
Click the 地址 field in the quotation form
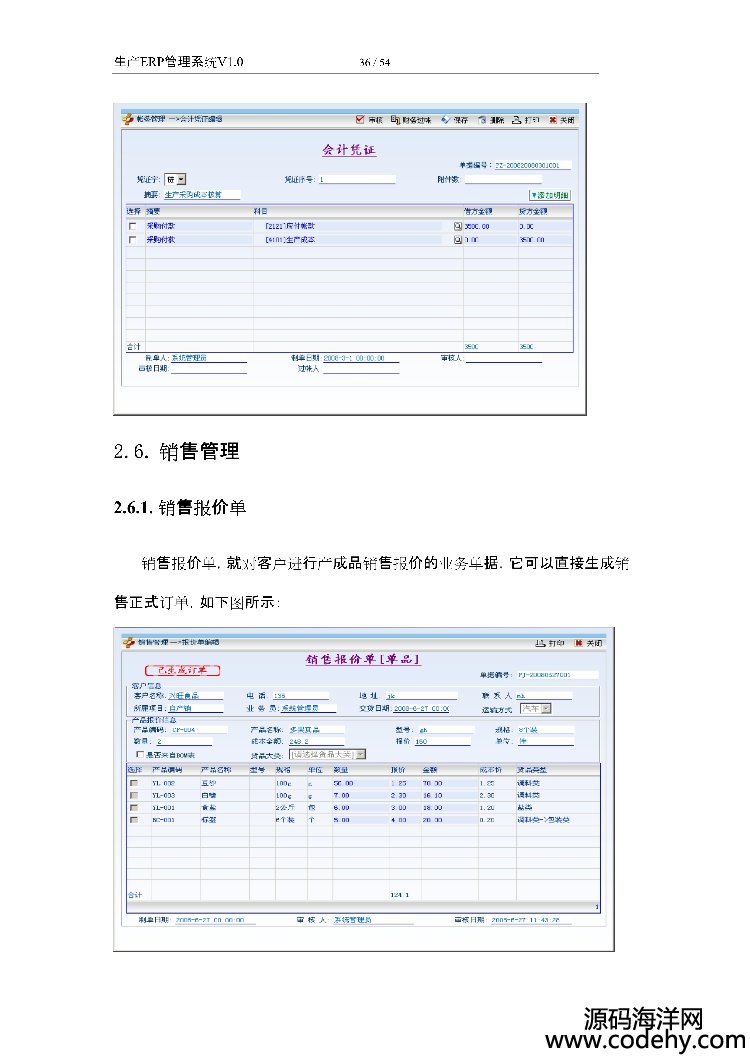click(x=421, y=696)
